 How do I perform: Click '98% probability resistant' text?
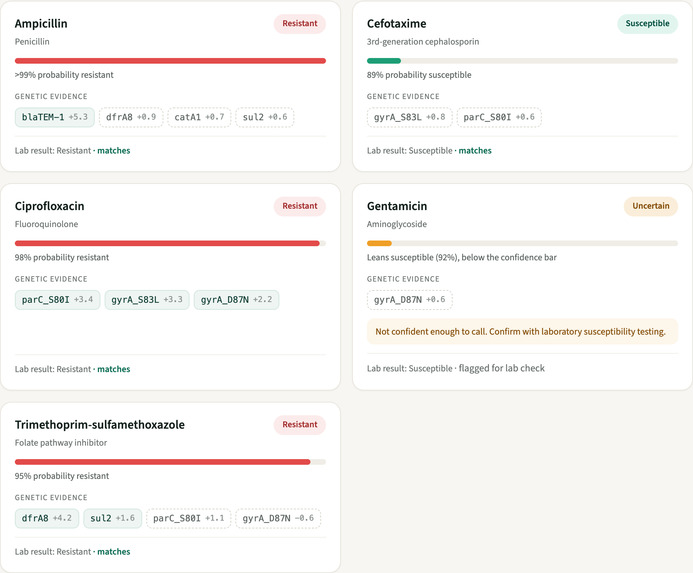62,257
